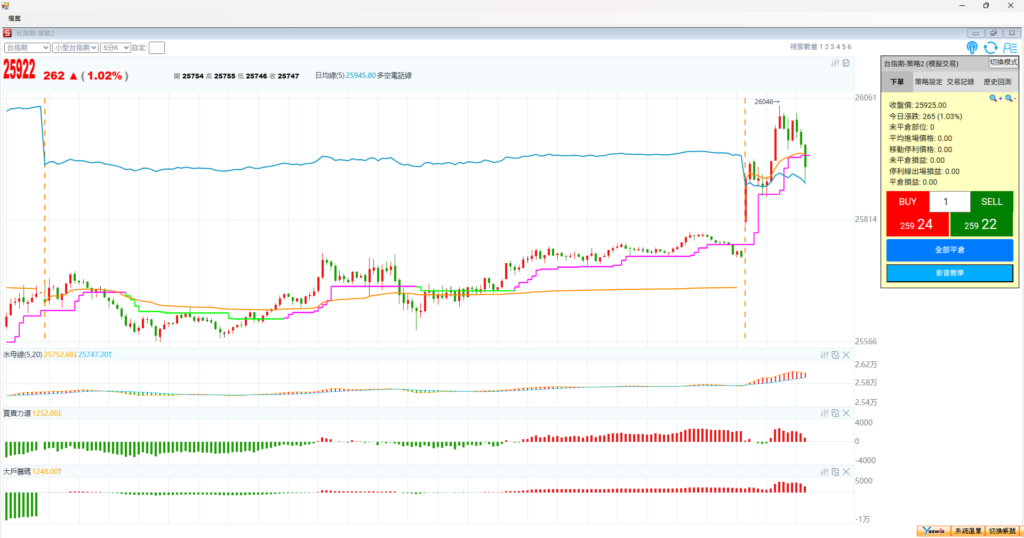
Task: Expand the 台指期 product dropdown
Action: click(27, 47)
